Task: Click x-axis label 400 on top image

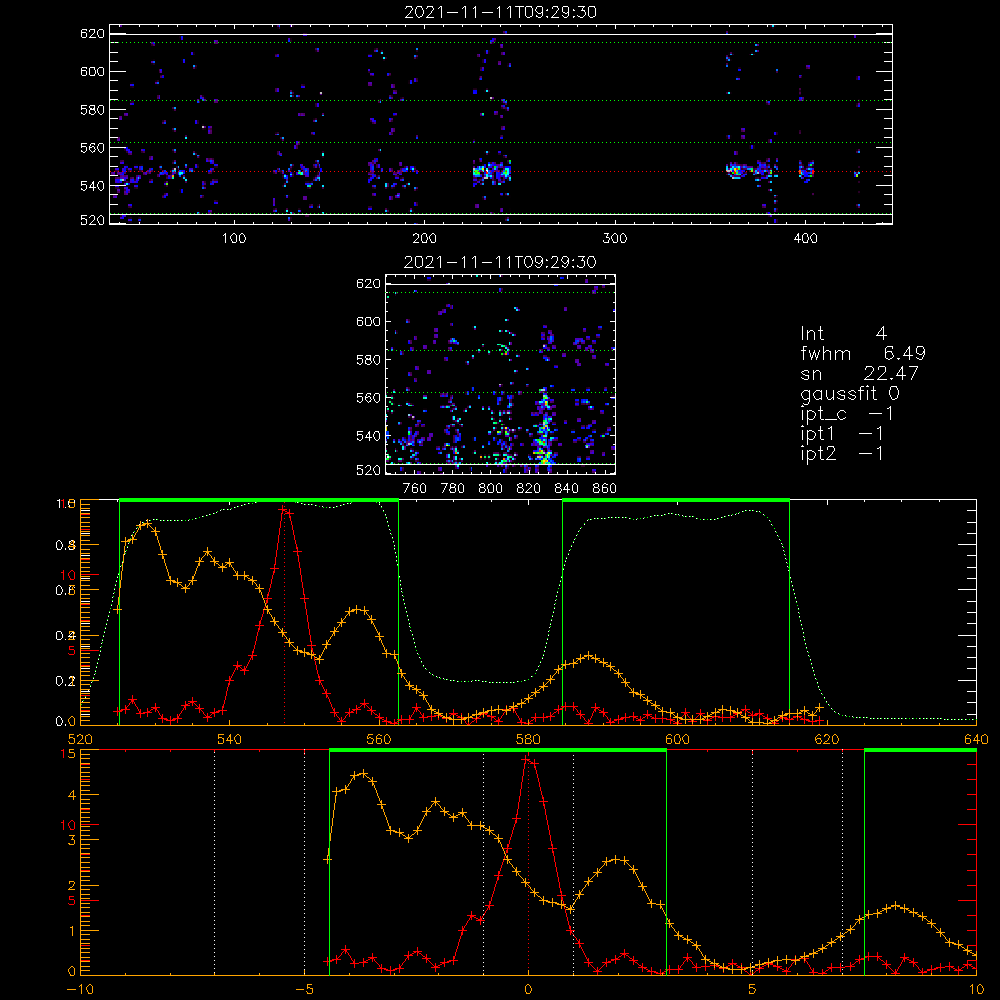Action: 805,239
